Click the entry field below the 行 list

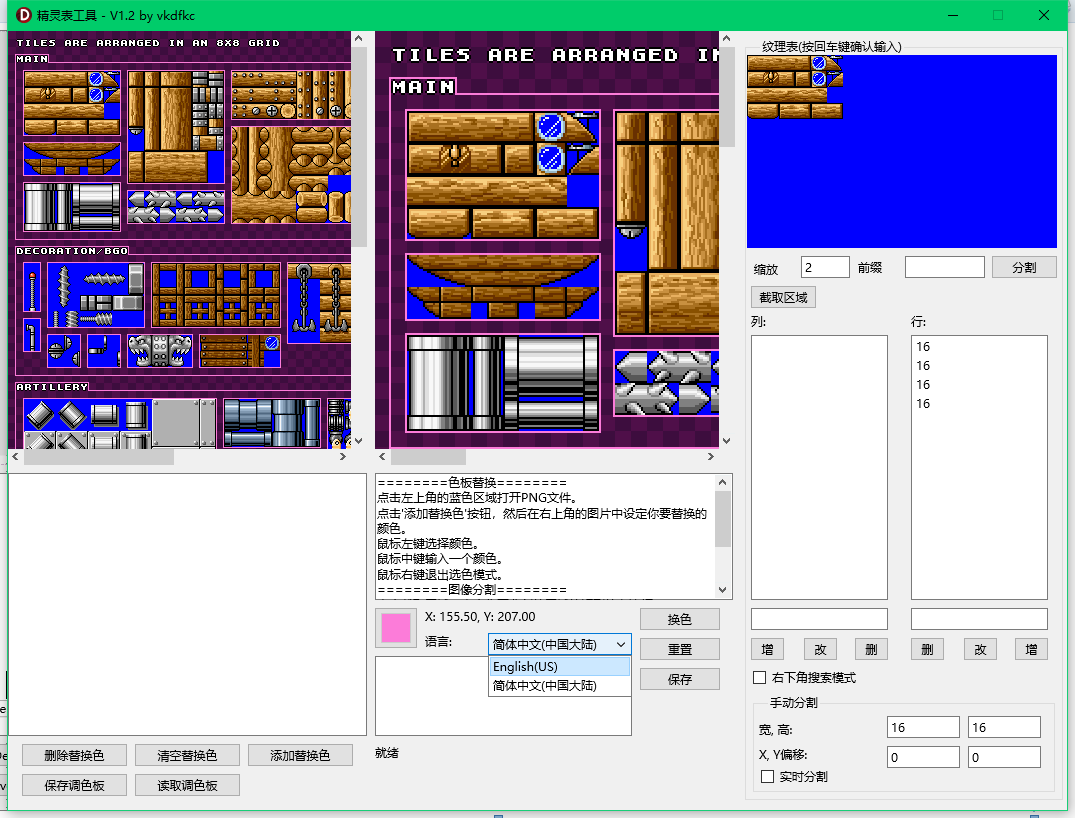[x=979, y=619]
